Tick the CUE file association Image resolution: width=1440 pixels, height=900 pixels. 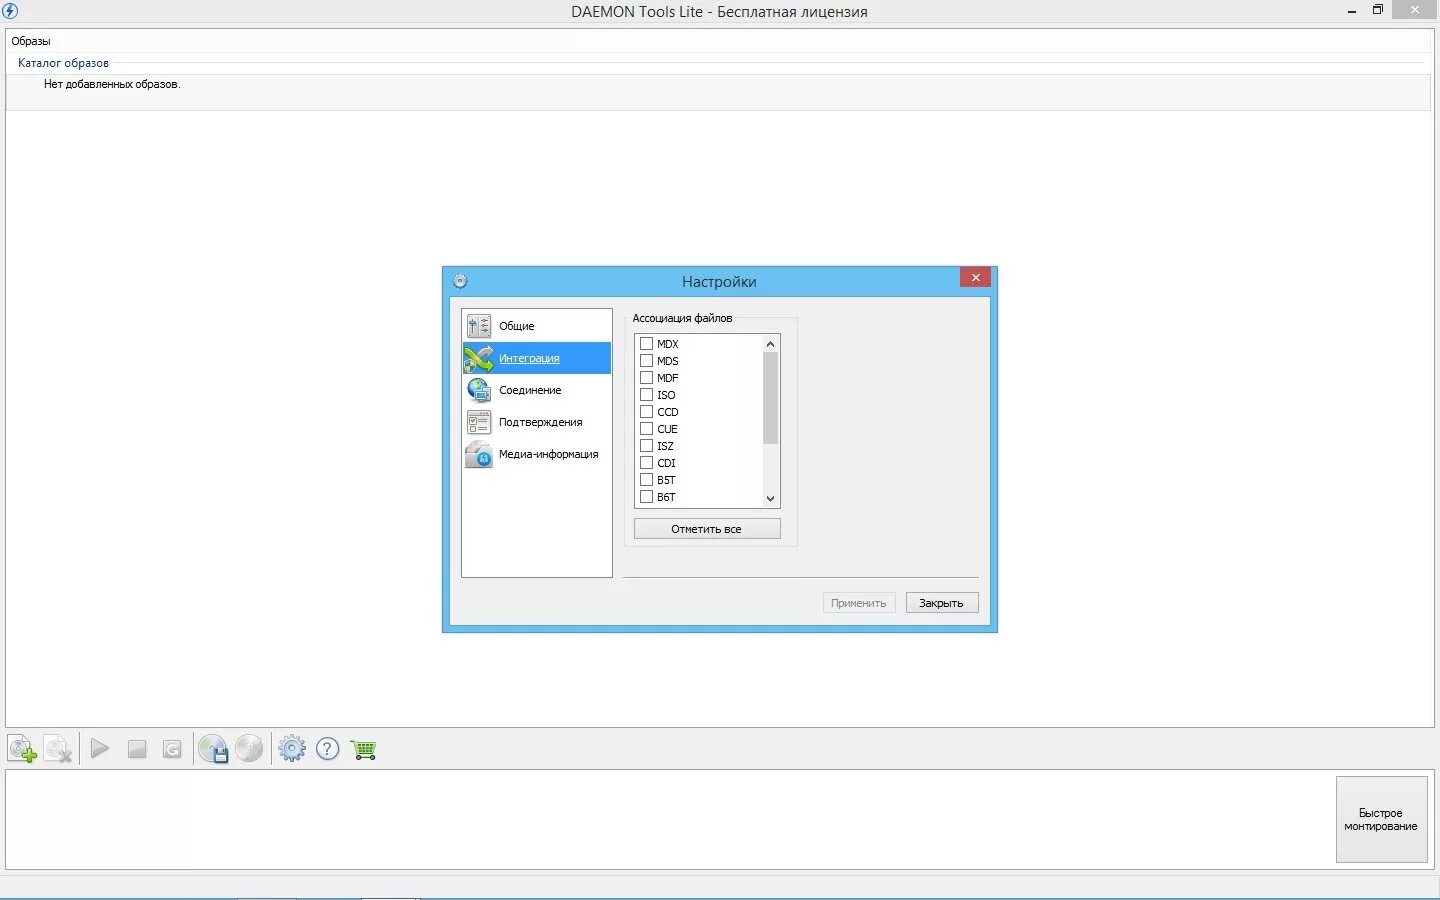pyautogui.click(x=646, y=428)
